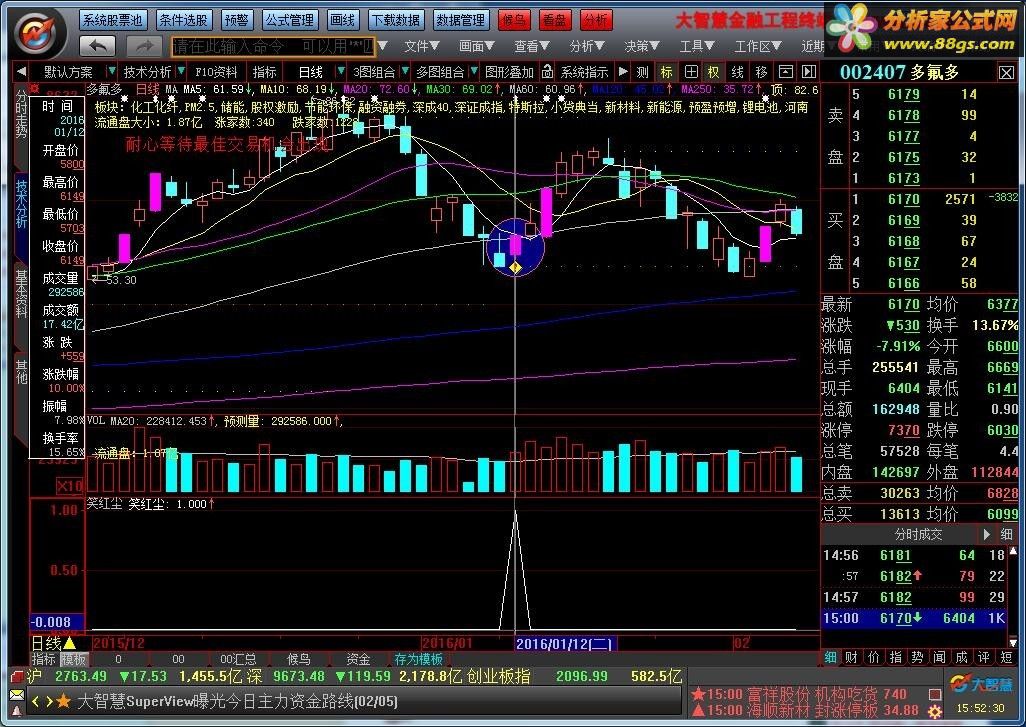The height and width of the screenshot is (727, 1026).
Task: Click the right triangle after 系统指示
Action: [x=623, y=71]
